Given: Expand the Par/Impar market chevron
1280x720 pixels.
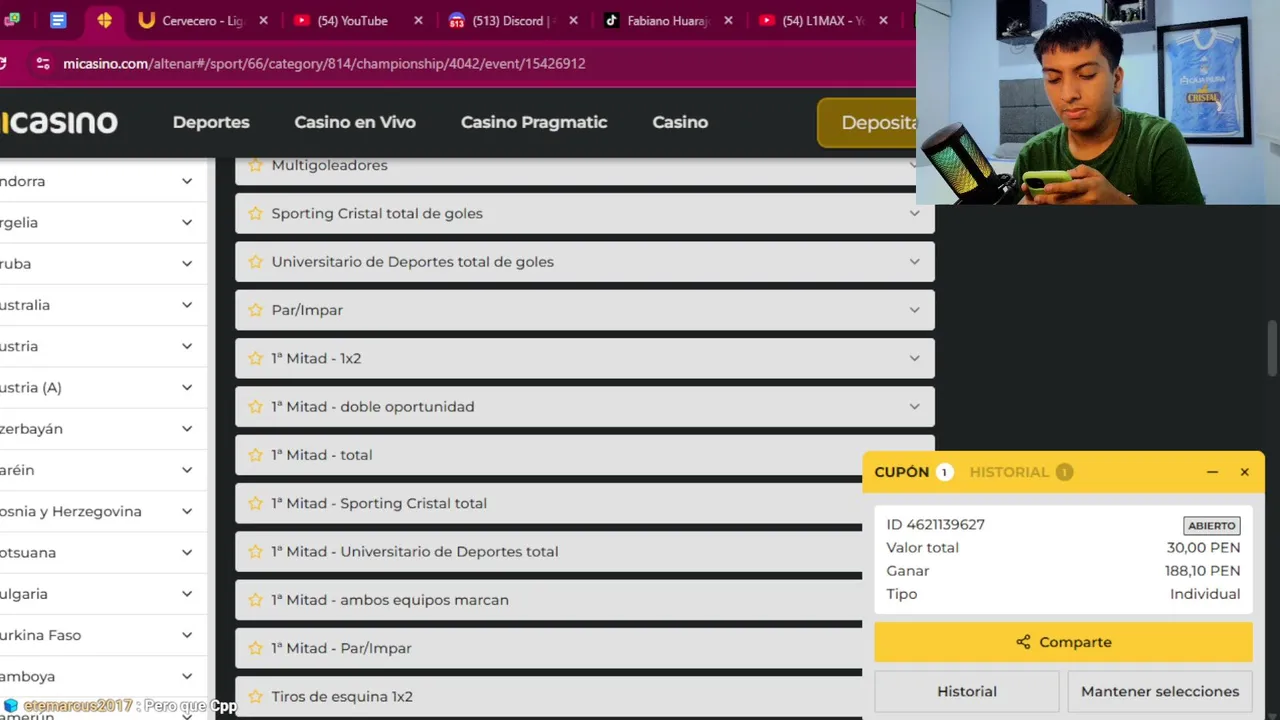Looking at the screenshot, I should 914,310.
